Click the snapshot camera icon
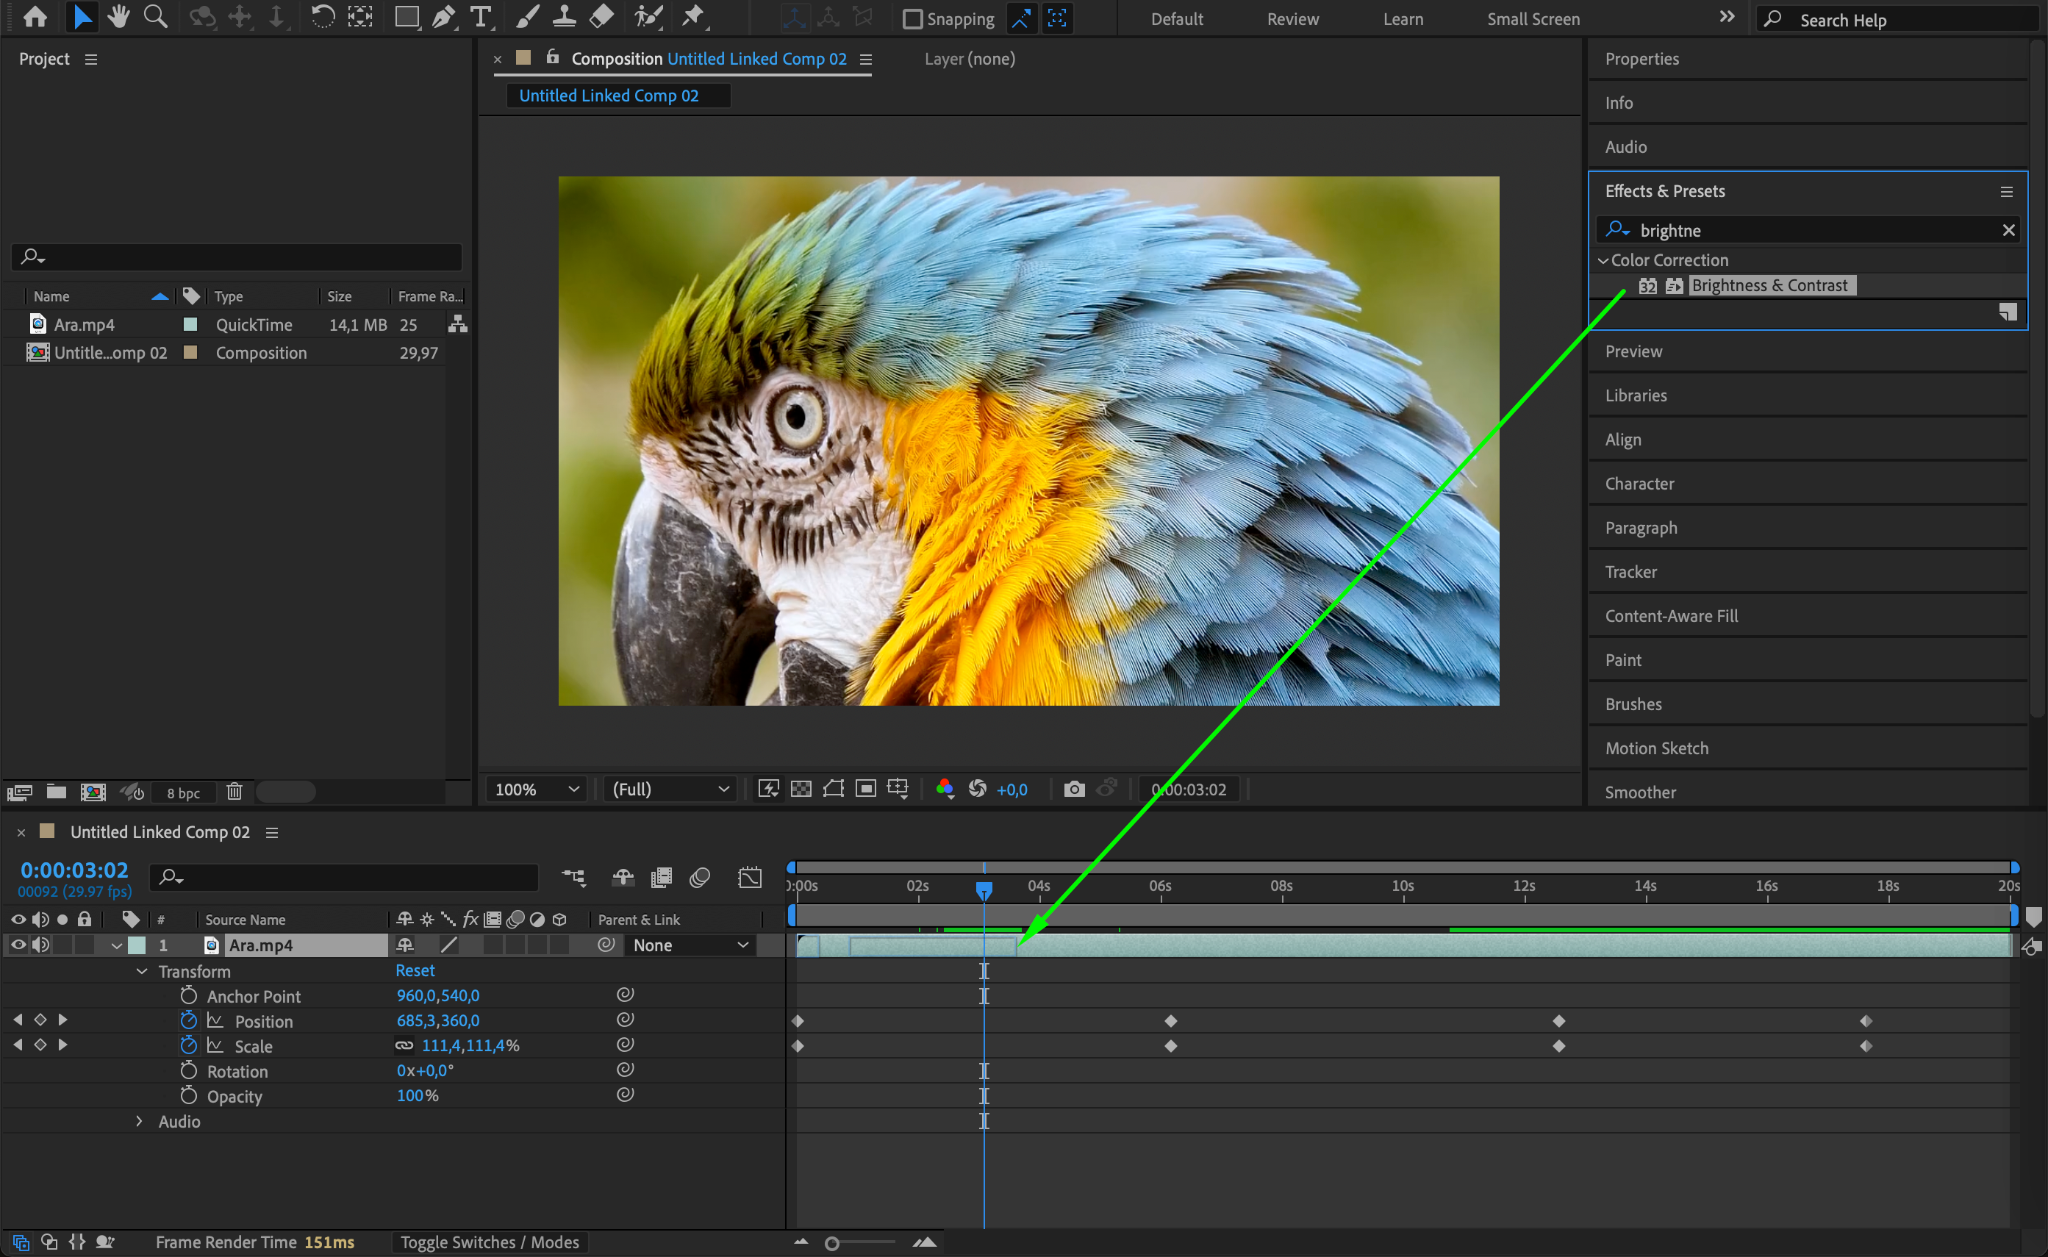The width and height of the screenshot is (2048, 1257). pos(1074,789)
